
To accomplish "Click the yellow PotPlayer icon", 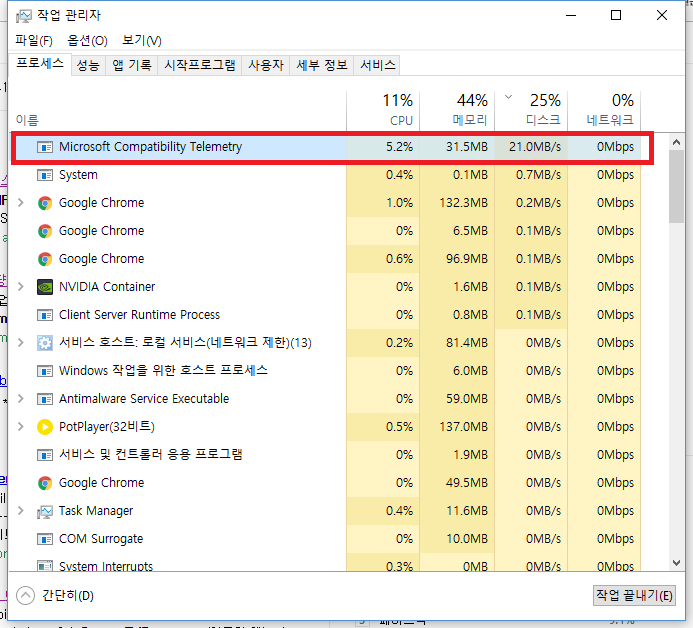I will pyautogui.click(x=45, y=427).
